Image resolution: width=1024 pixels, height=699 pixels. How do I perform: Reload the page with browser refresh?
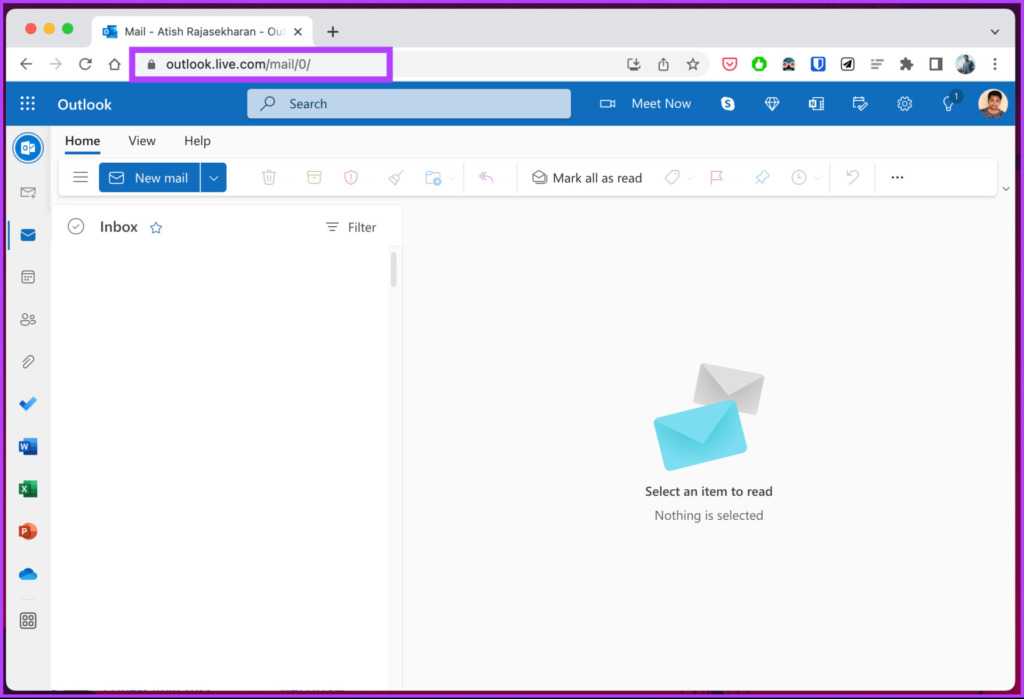coord(85,64)
